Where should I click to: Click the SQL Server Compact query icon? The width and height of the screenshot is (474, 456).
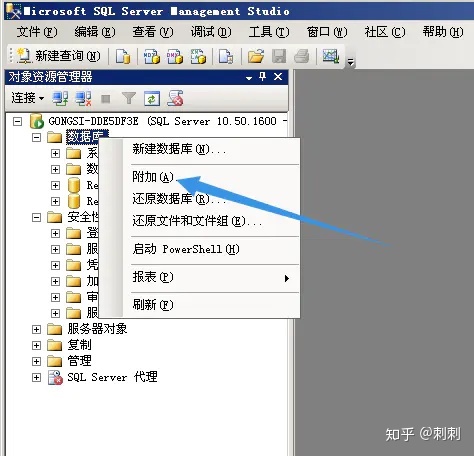coord(226,56)
